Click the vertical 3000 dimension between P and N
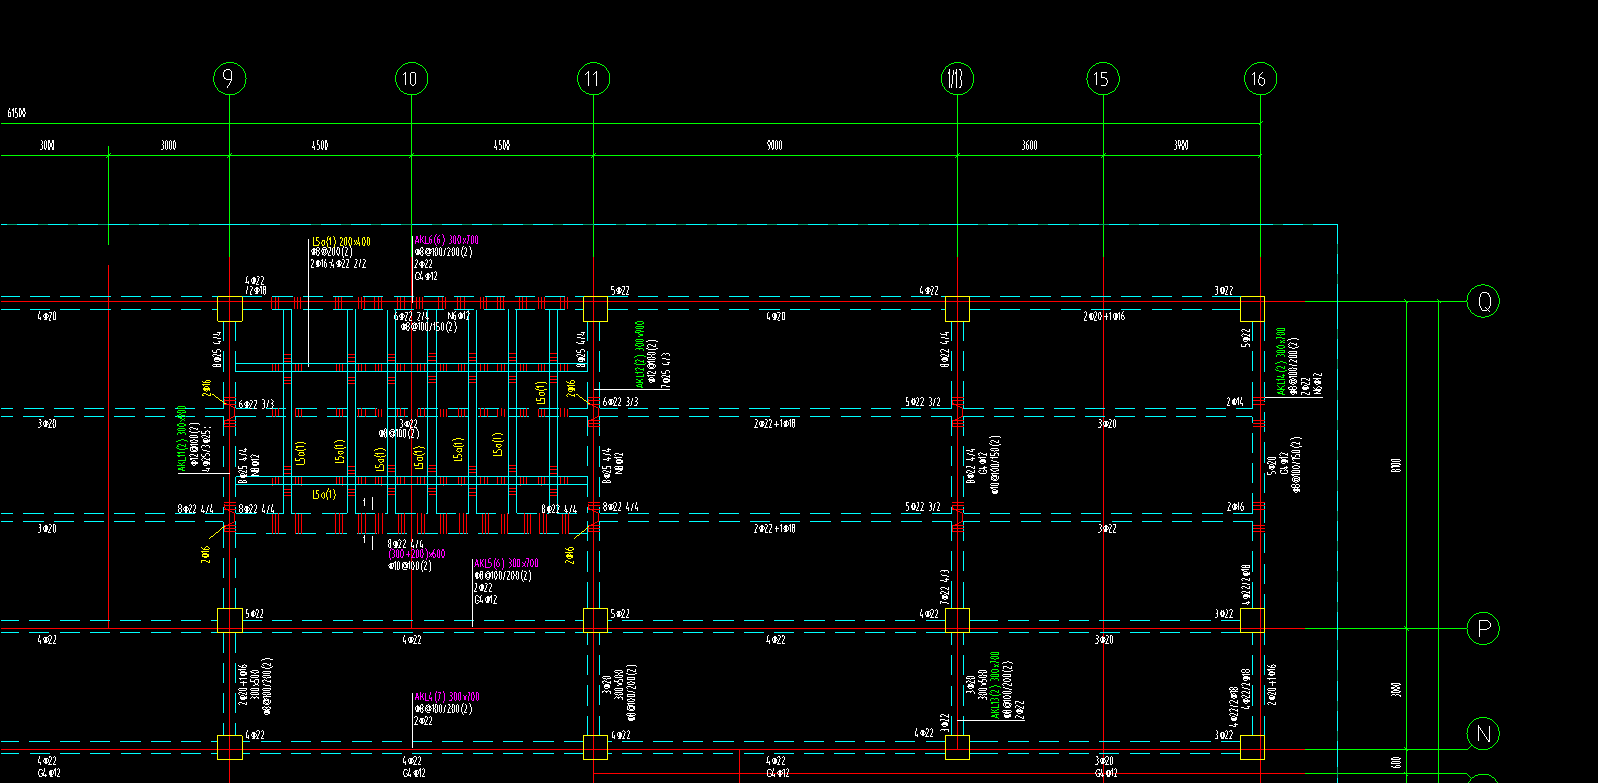 tap(1396, 690)
